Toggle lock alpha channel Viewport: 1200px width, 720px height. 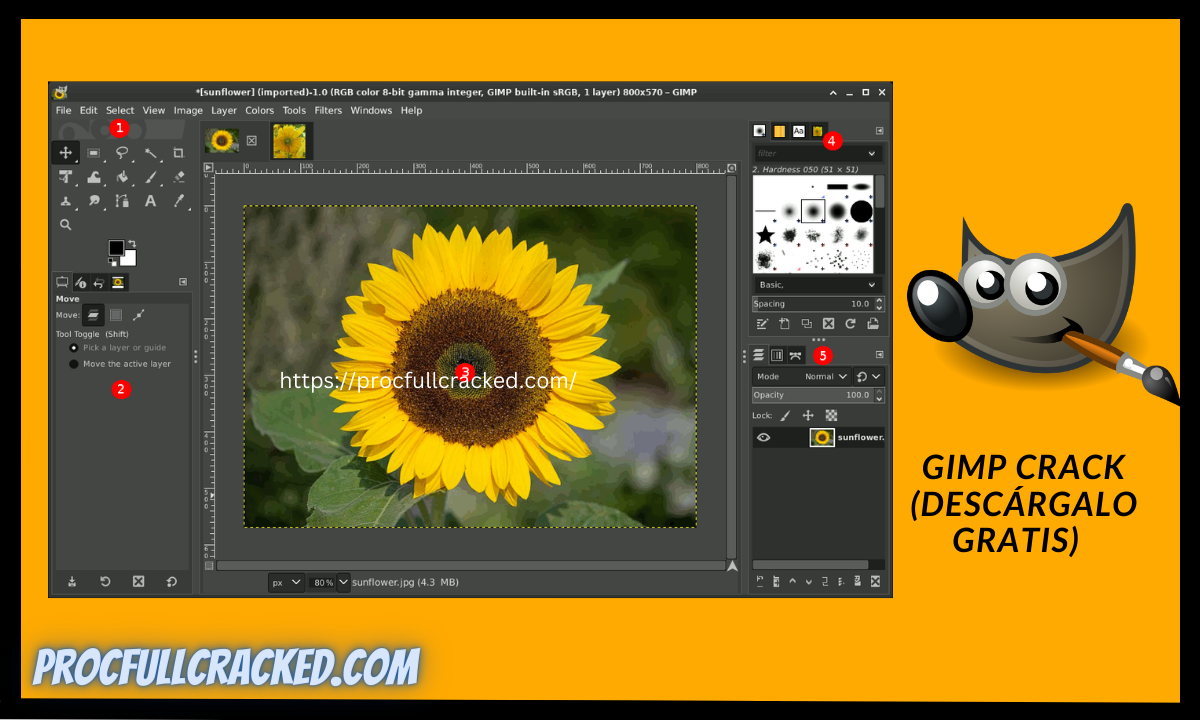coord(831,415)
